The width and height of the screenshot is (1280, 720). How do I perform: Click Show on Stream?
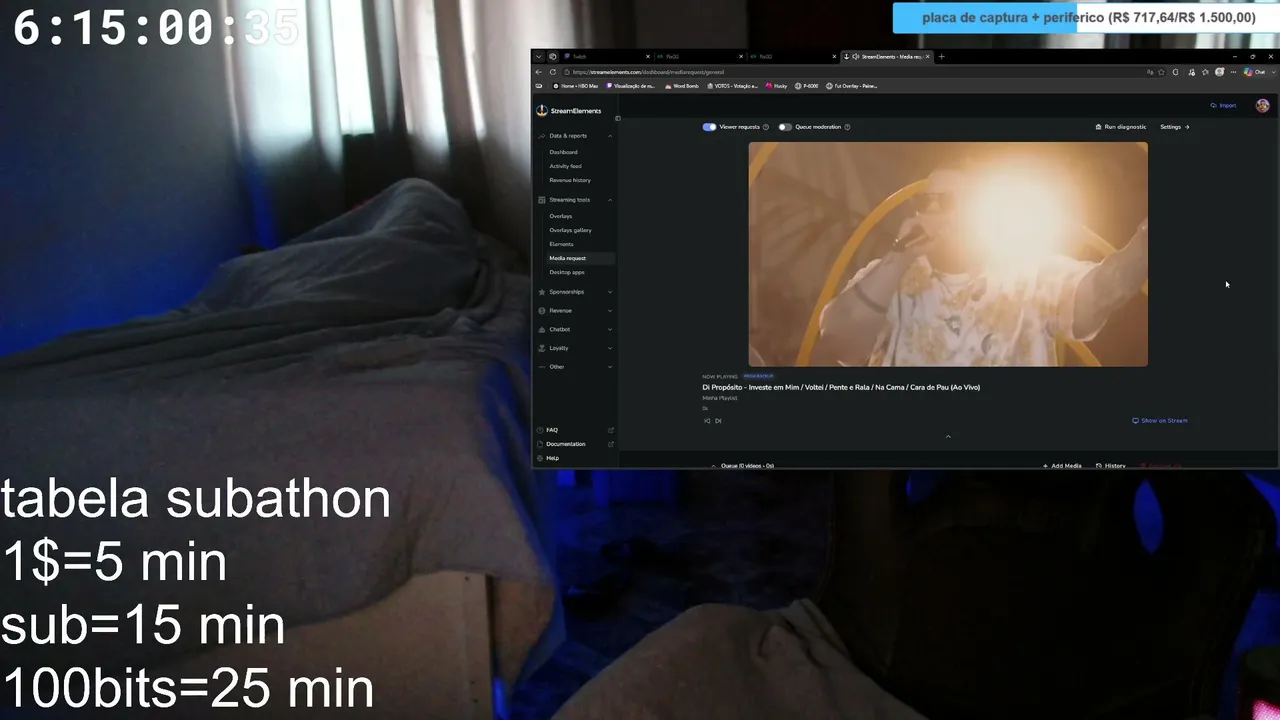[x=1160, y=421]
